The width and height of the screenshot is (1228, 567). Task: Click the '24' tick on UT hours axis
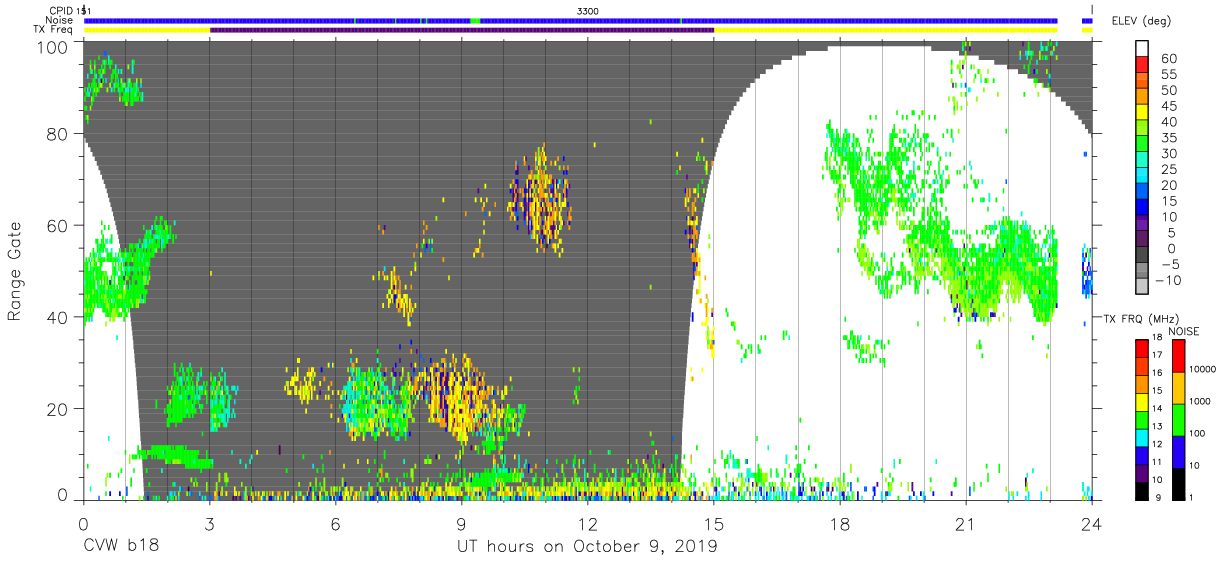pos(1092,524)
